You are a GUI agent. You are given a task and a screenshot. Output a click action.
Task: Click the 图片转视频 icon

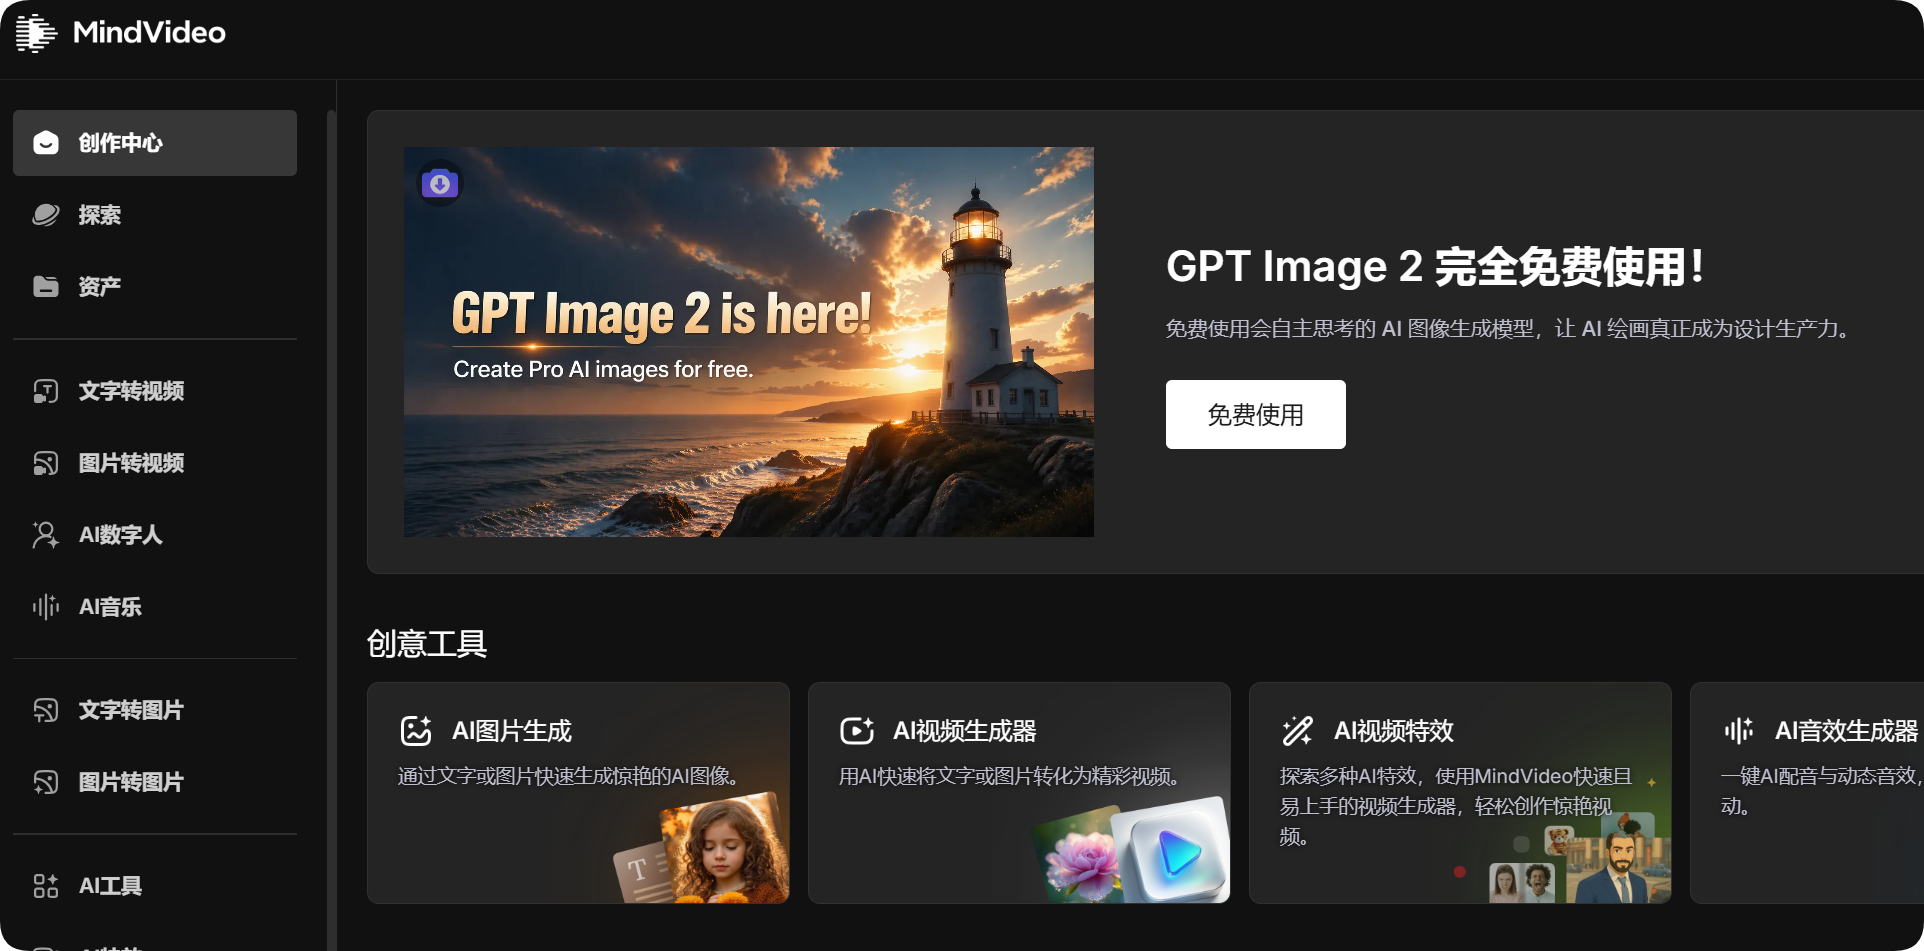click(x=46, y=463)
